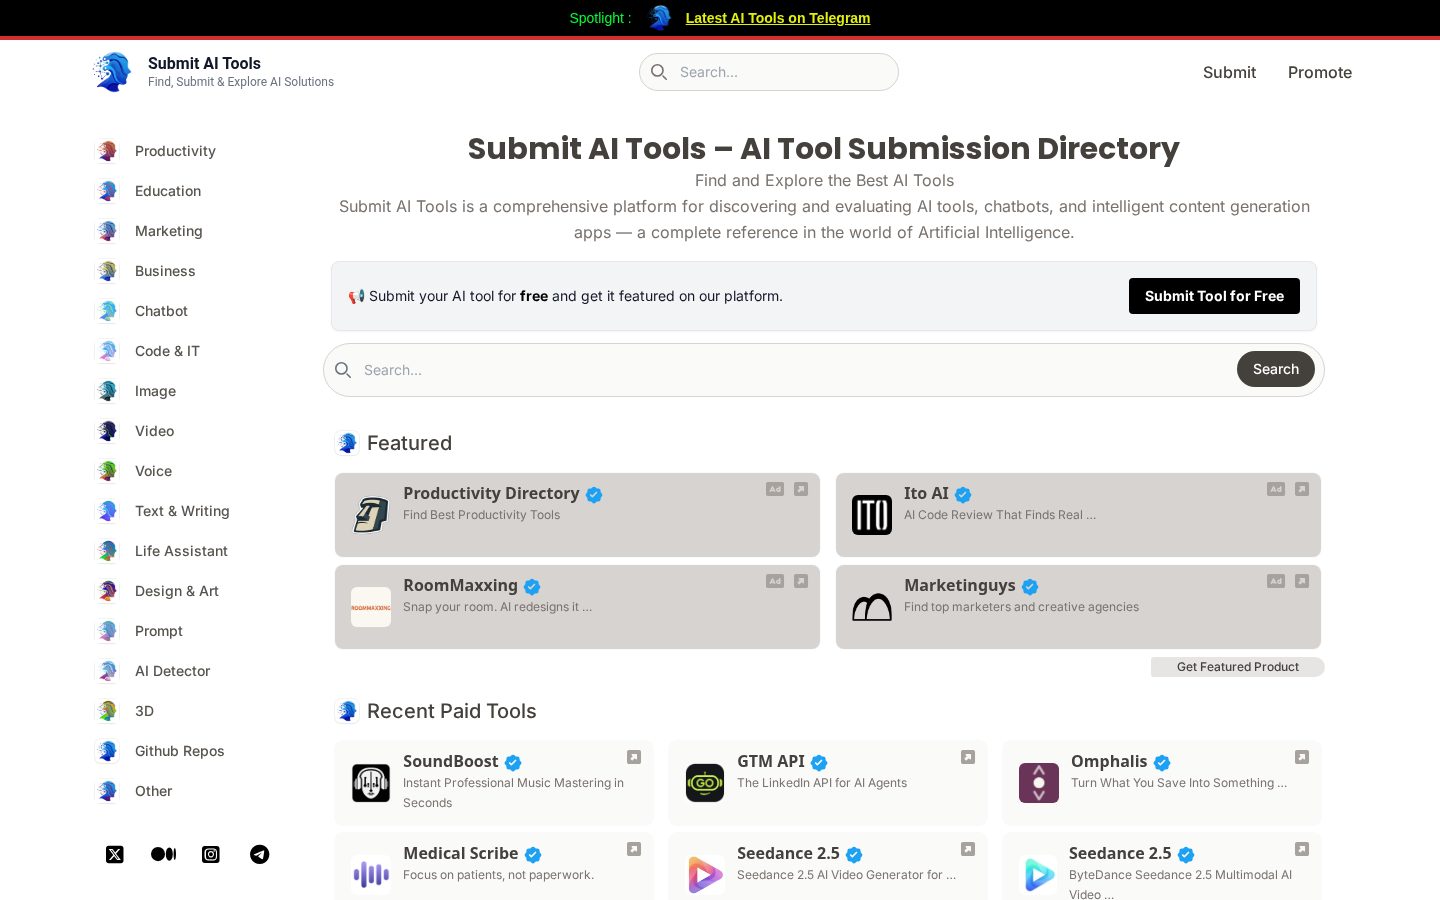Open the Productivity Directory listing title
Image resolution: width=1440 pixels, height=900 pixels.
[491, 493]
